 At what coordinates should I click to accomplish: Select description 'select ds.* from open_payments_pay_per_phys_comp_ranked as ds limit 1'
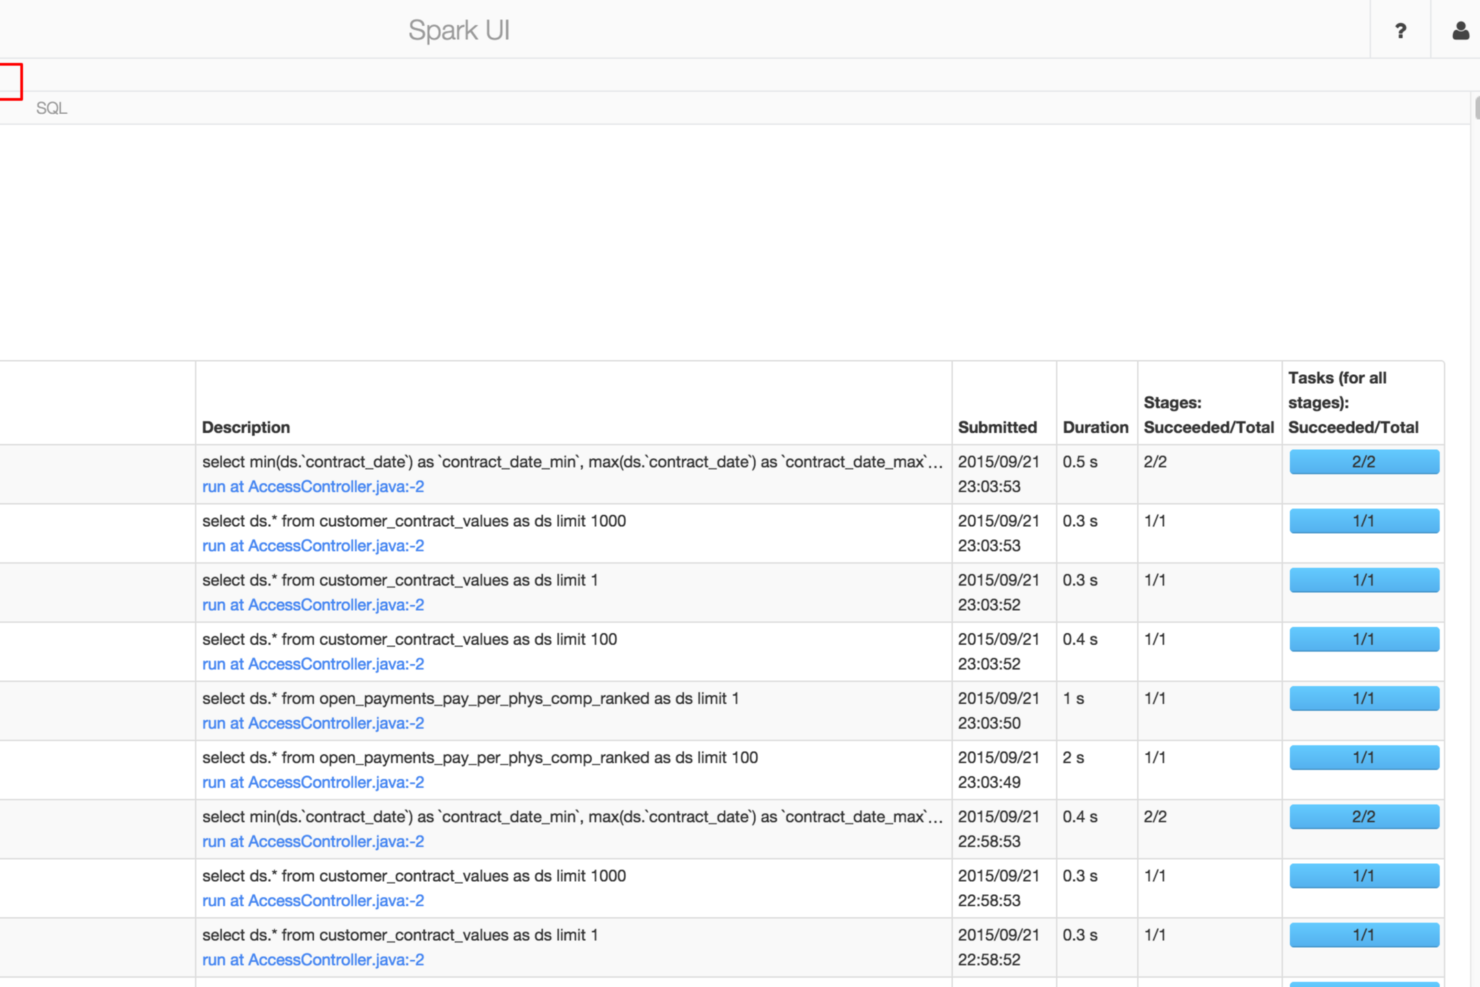471,699
